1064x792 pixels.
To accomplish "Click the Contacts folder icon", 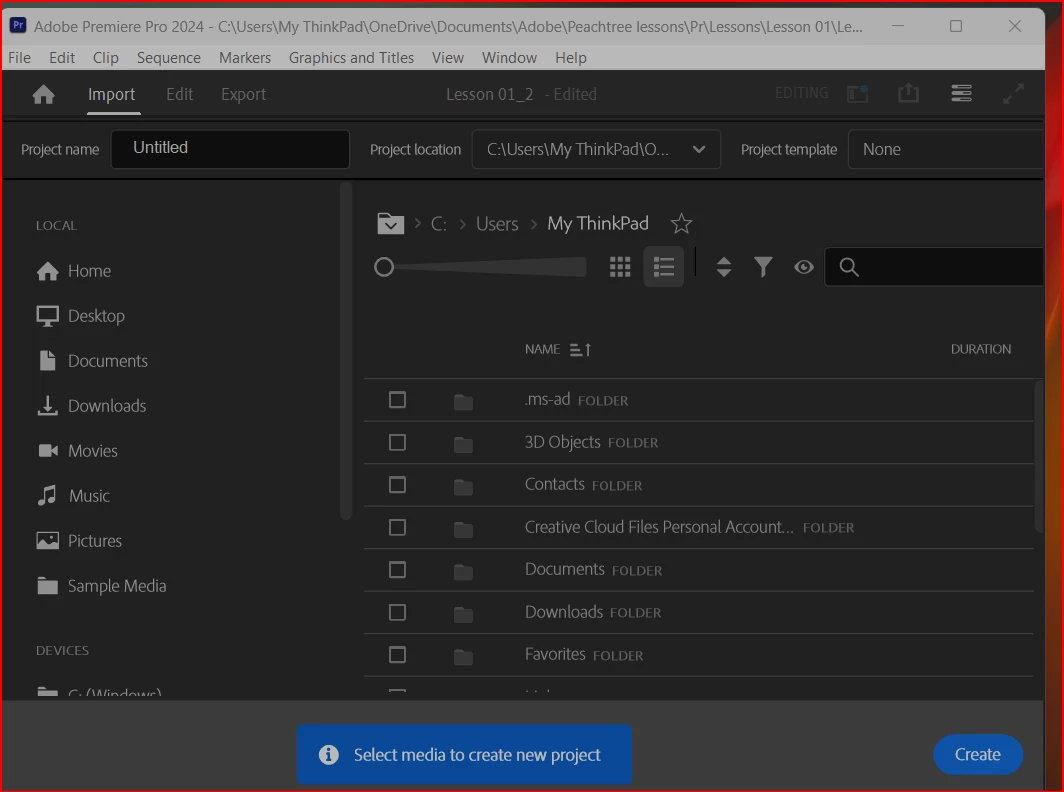I will (x=463, y=487).
